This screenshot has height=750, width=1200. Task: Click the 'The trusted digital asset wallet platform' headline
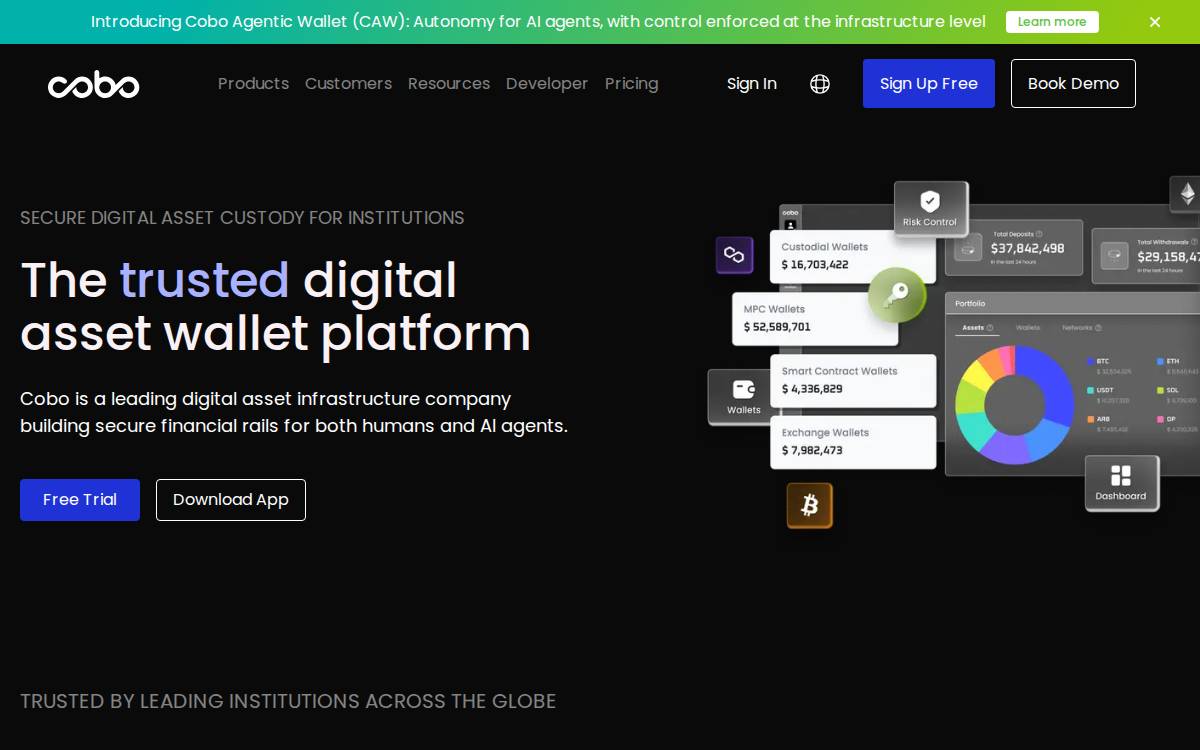point(275,307)
